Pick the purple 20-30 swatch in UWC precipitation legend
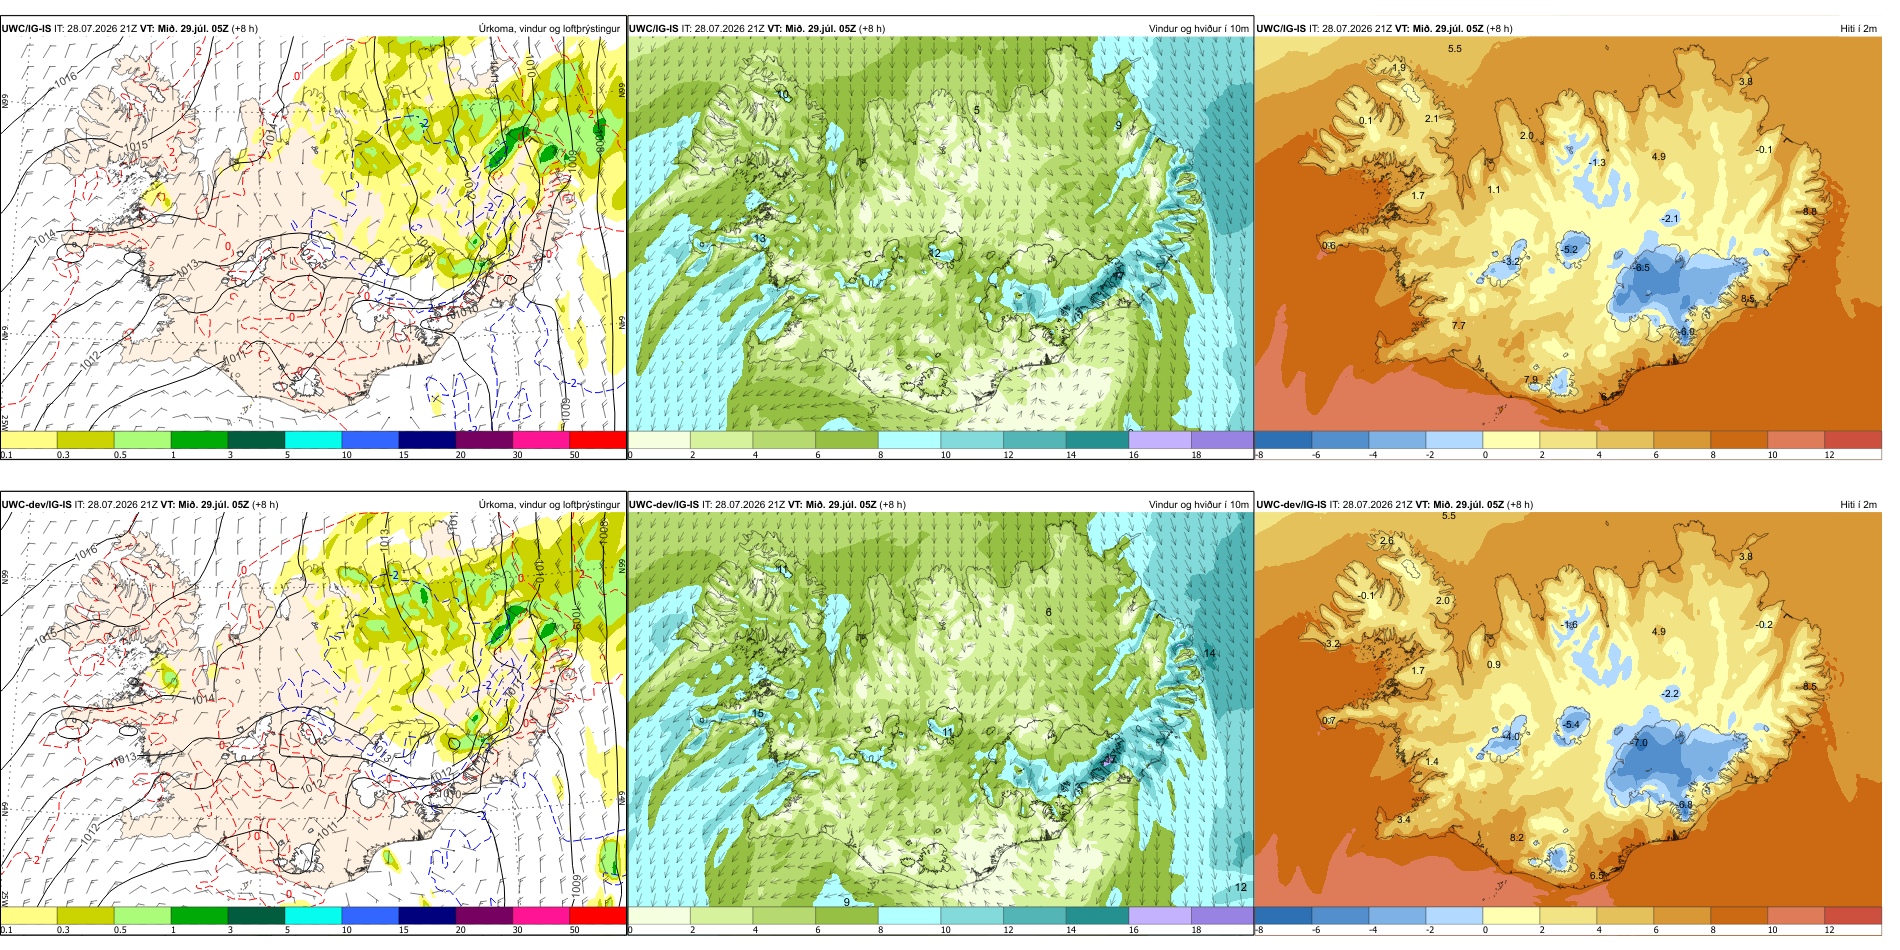1900x950 pixels. (x=484, y=440)
